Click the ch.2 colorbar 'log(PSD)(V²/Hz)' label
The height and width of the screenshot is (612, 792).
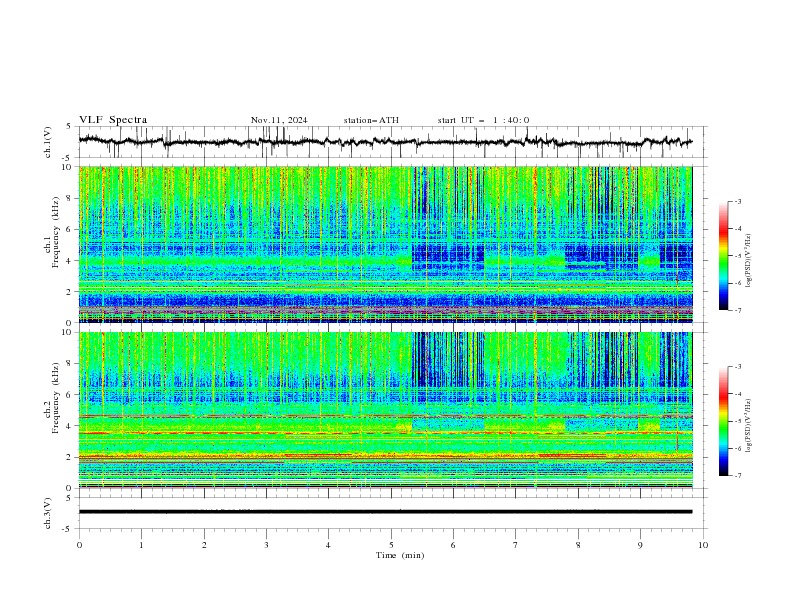click(748, 425)
